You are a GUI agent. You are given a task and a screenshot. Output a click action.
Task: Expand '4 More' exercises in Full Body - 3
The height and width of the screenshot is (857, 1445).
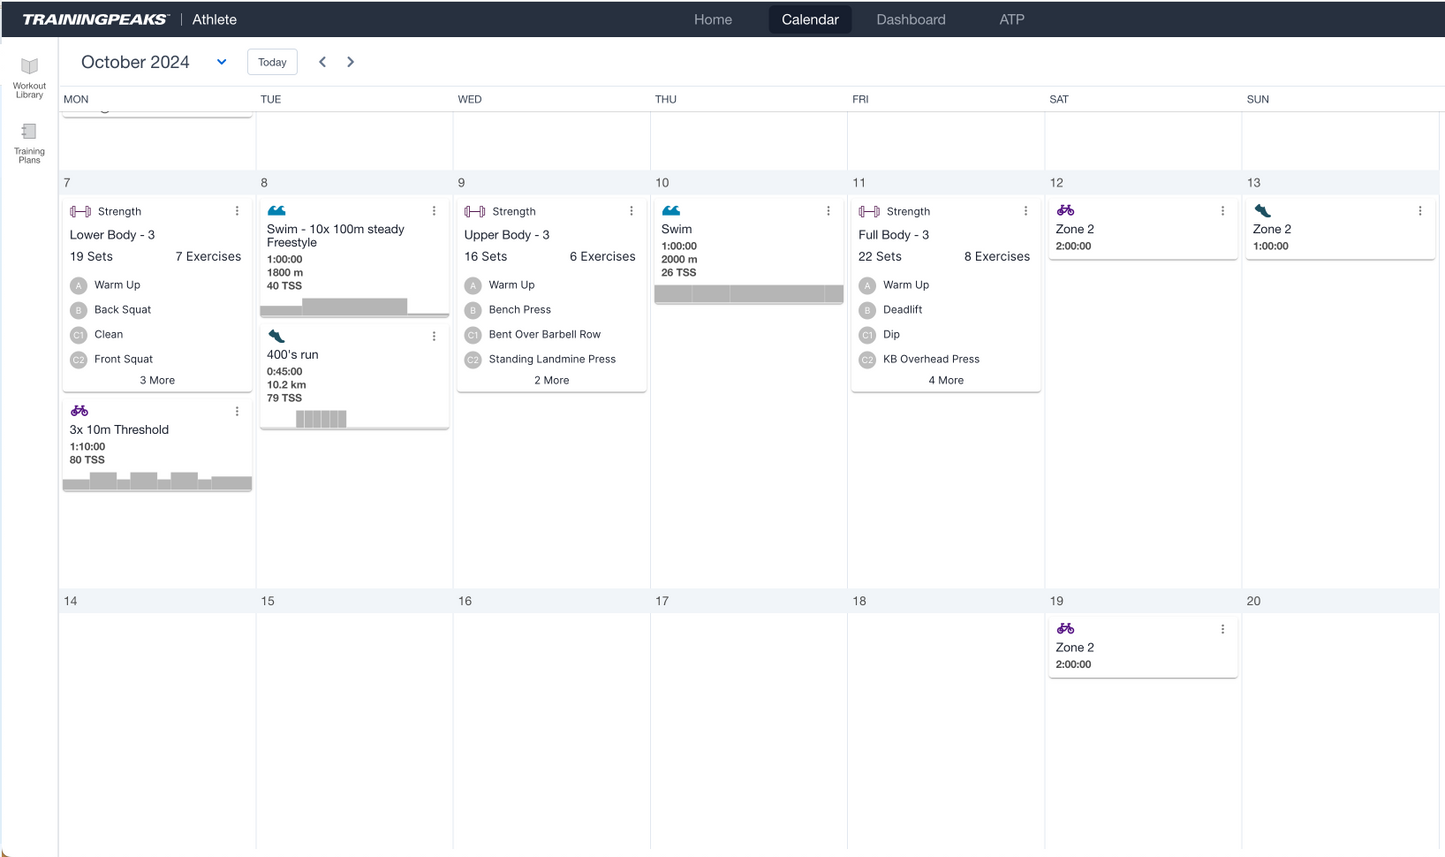tap(945, 380)
